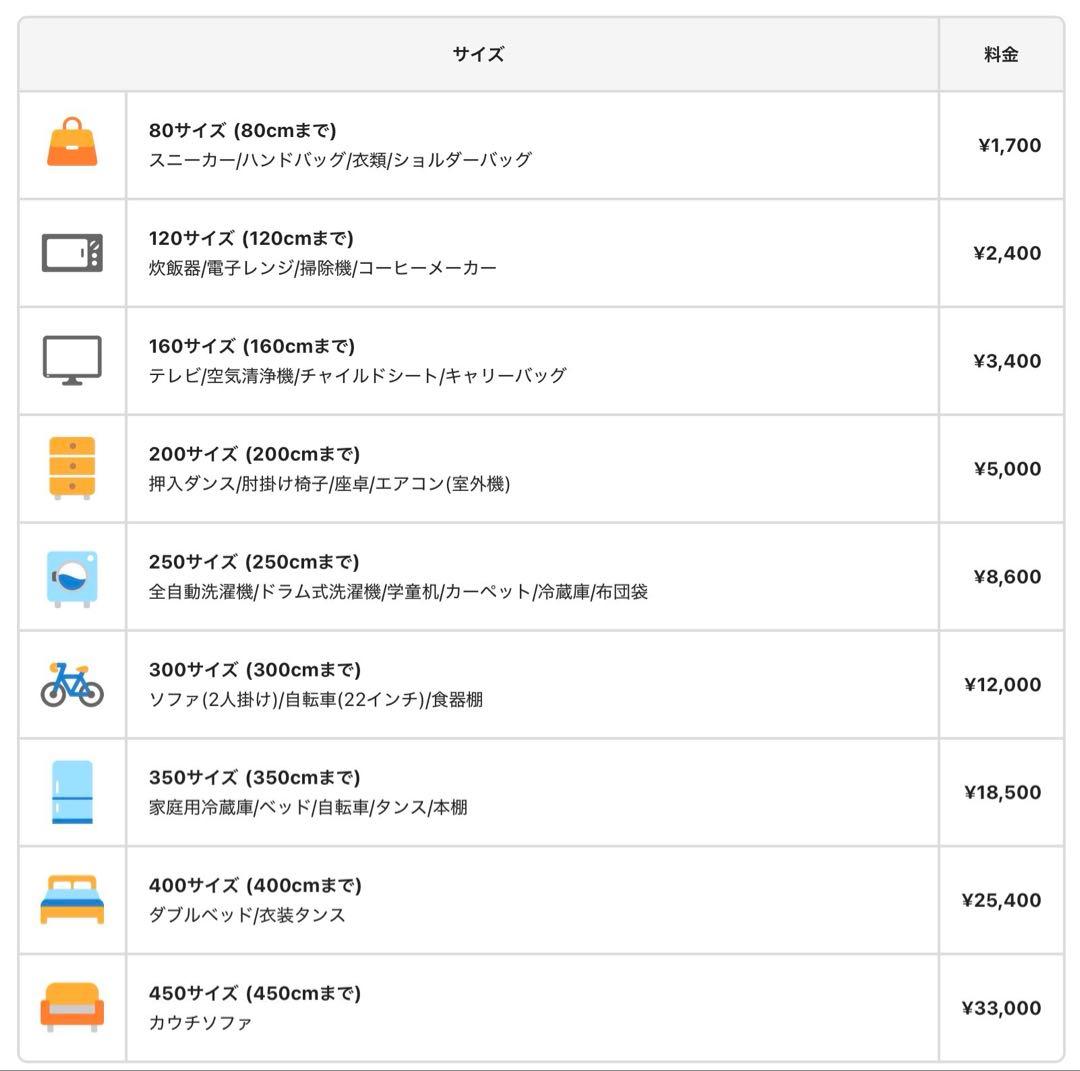Select the microwave icon in the 120サイズ row
The image size is (1080, 1071).
[70, 251]
